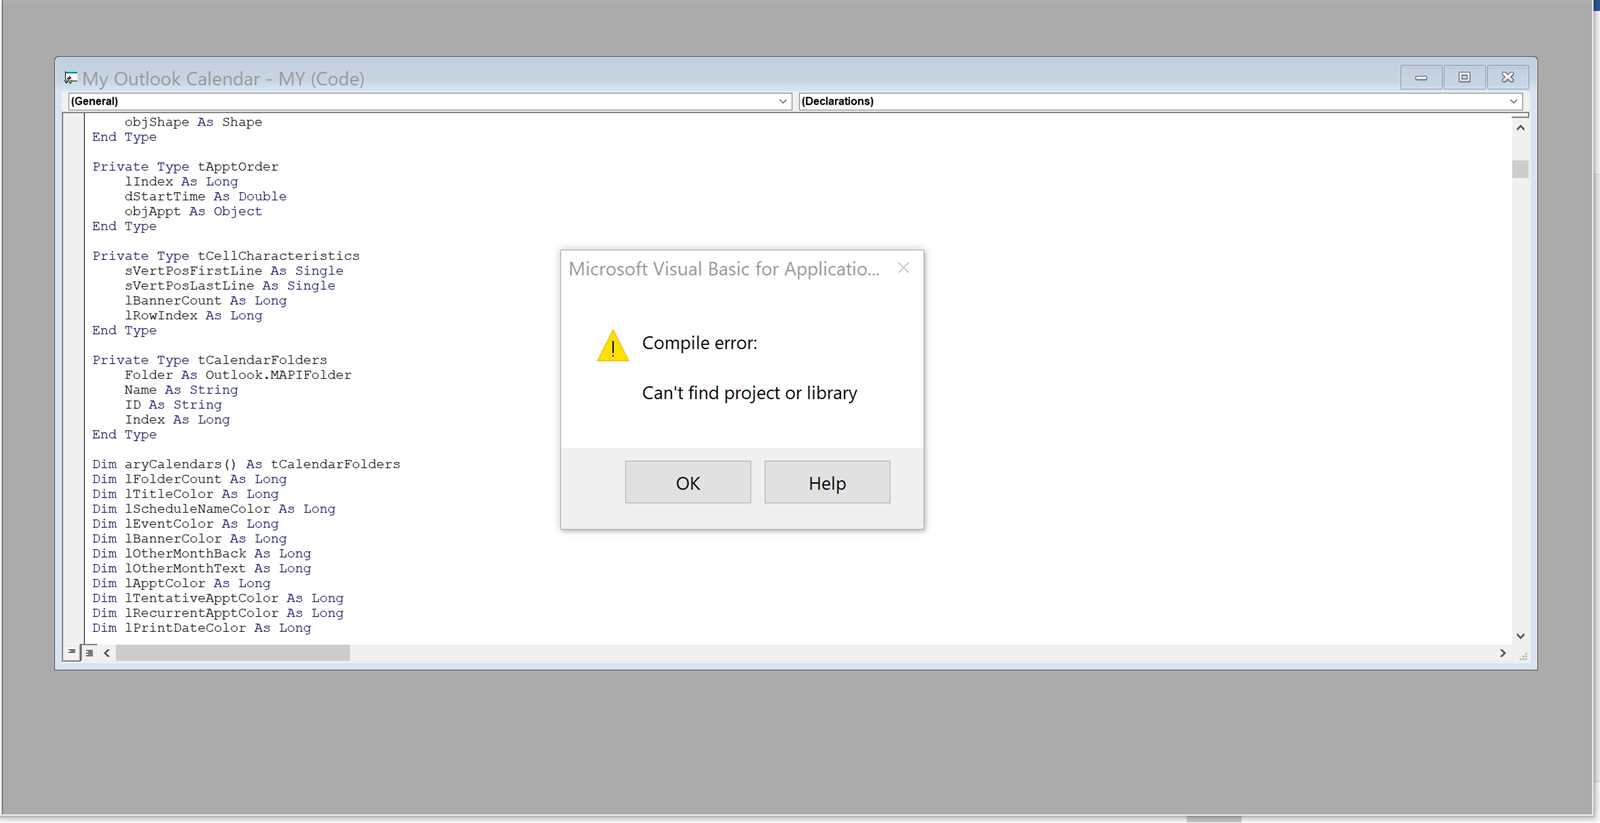Click line 'lRowIndex As Long'

pos(193,316)
